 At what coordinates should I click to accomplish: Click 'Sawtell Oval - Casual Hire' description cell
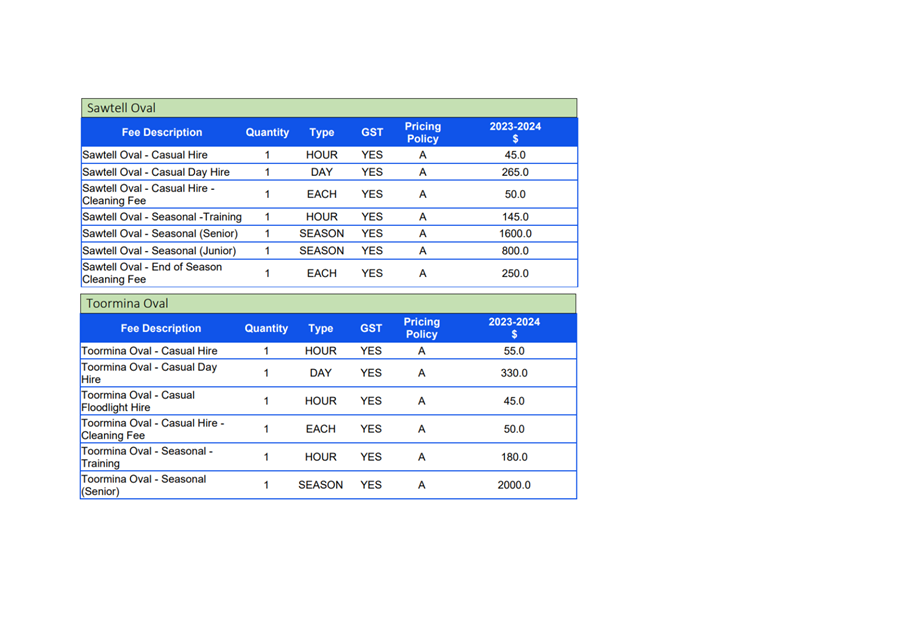pos(145,155)
